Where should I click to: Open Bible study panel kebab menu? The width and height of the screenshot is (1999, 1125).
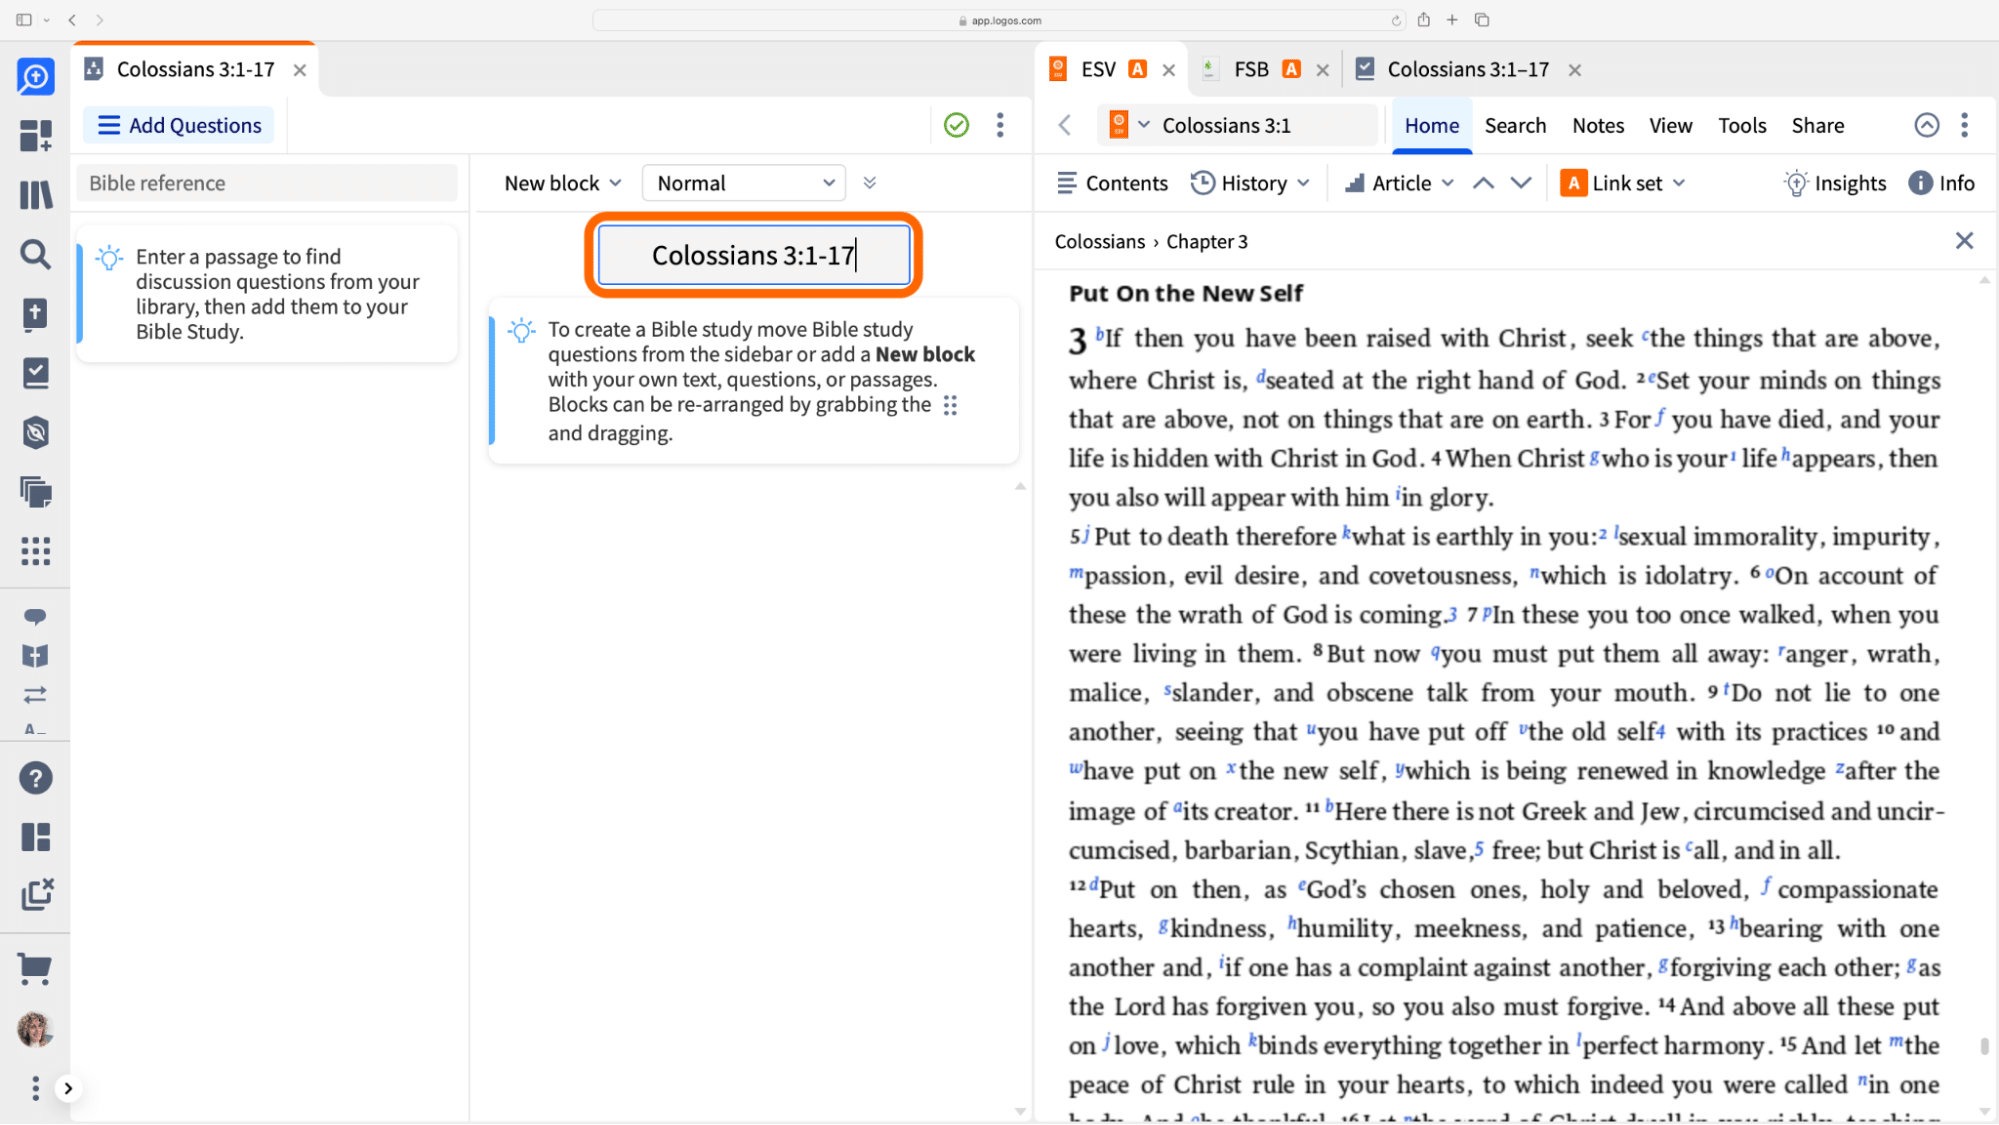[x=1000, y=125]
